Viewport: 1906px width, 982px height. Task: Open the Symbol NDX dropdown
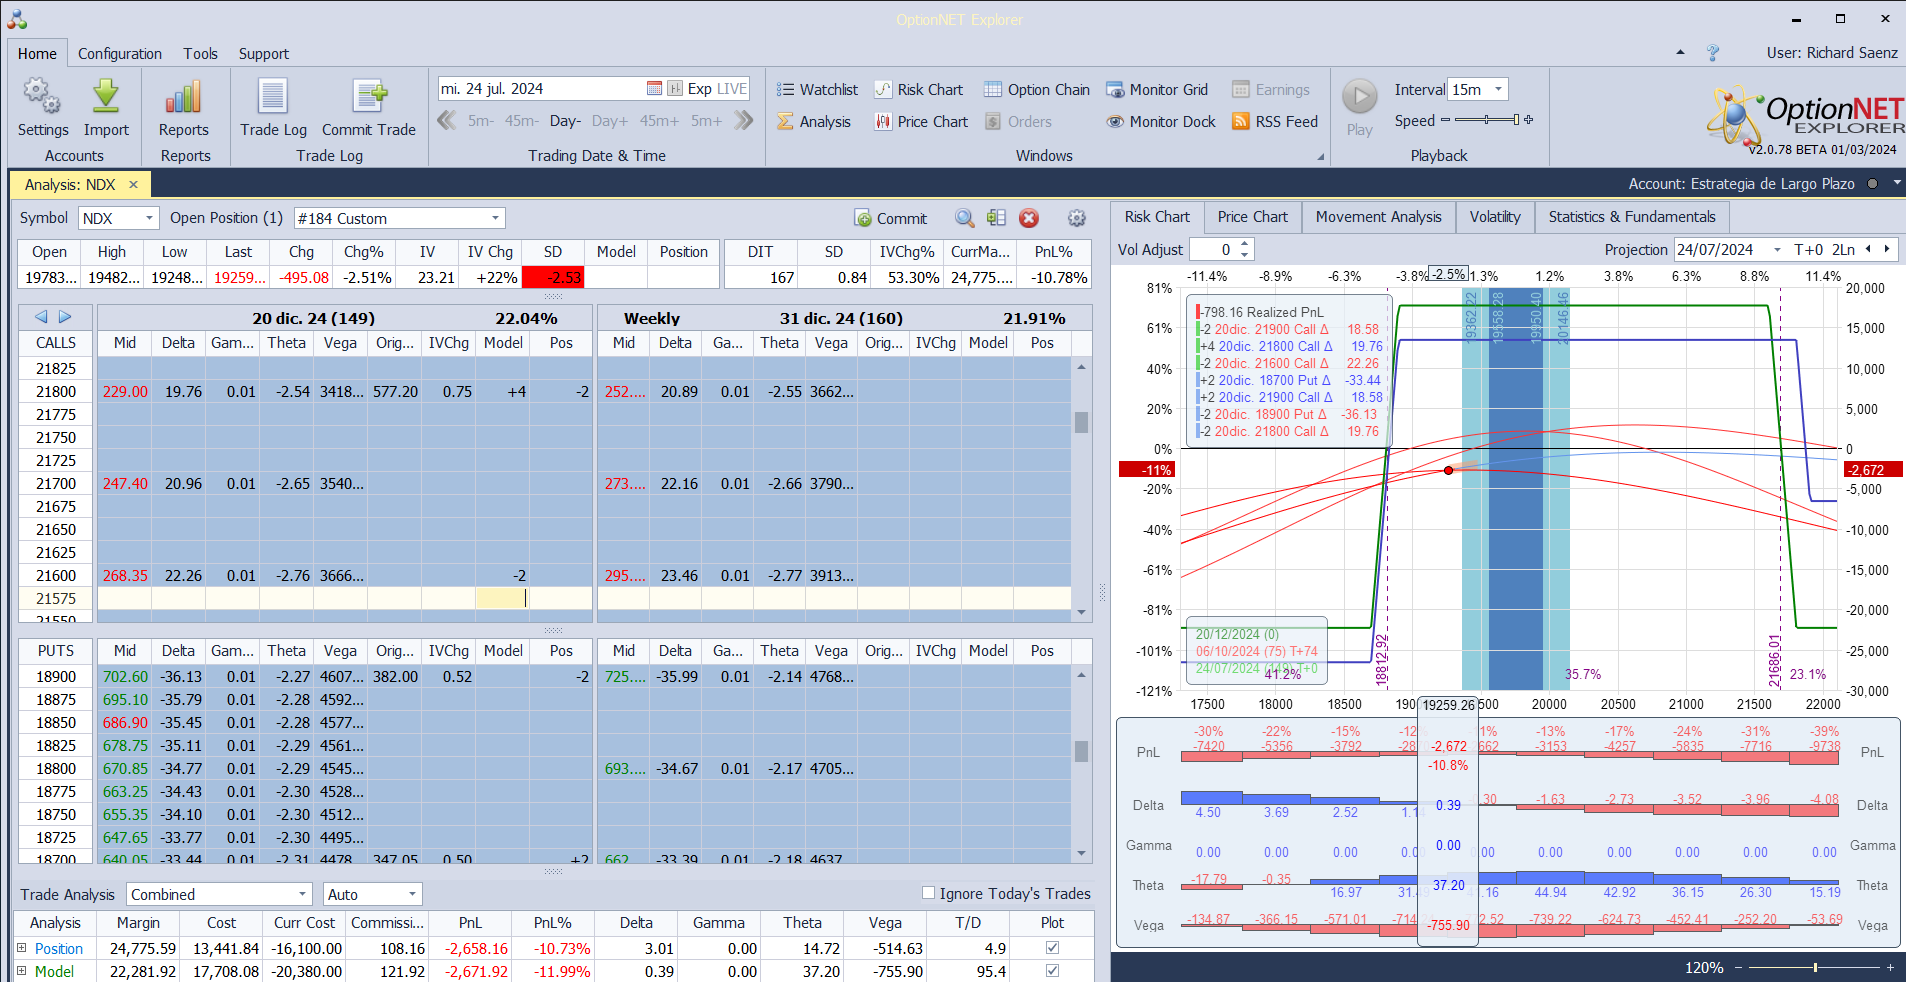[x=150, y=218]
